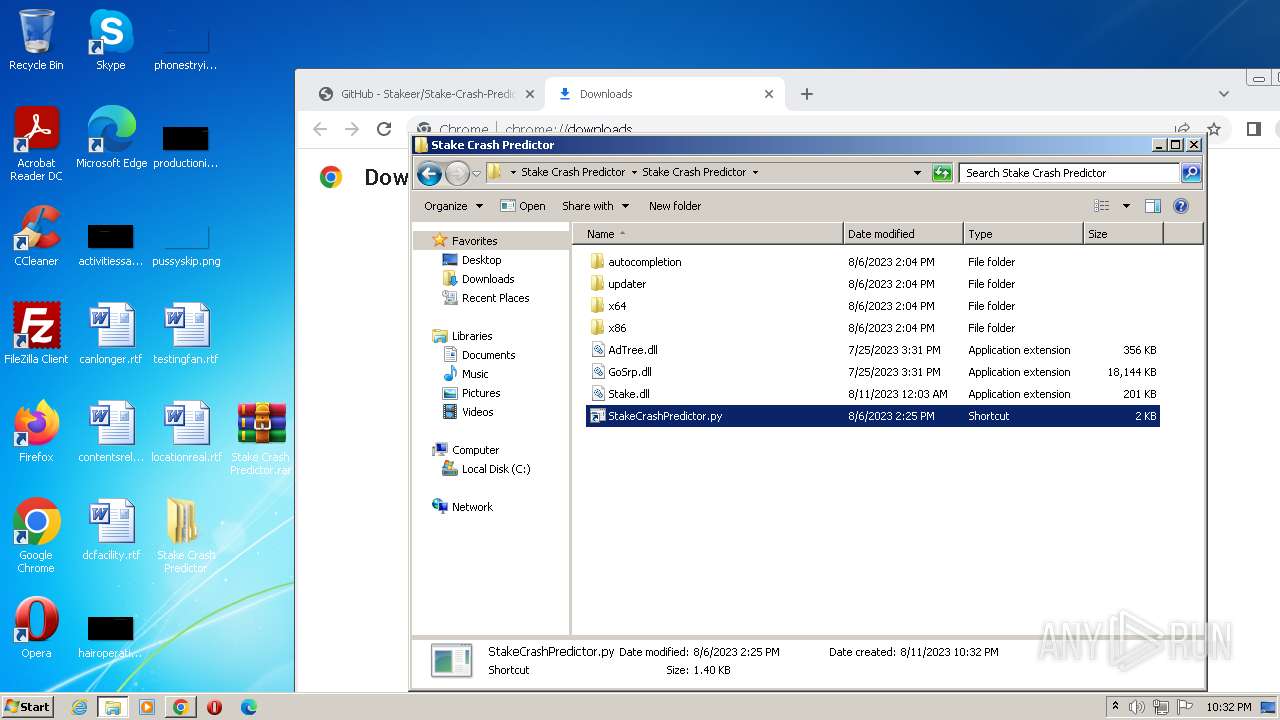Sort by Date modified column
This screenshot has height=720, width=1280.
[904, 234]
